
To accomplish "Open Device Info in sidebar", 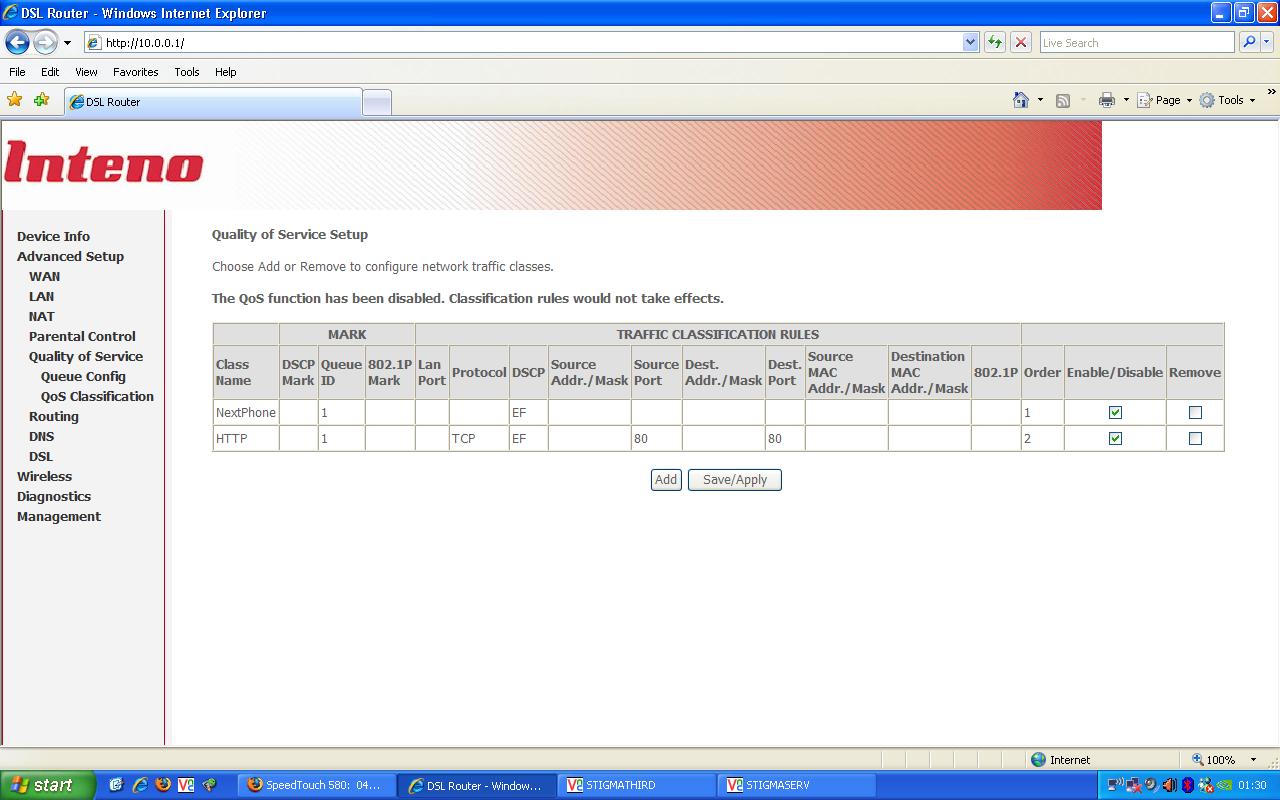I will click(53, 236).
